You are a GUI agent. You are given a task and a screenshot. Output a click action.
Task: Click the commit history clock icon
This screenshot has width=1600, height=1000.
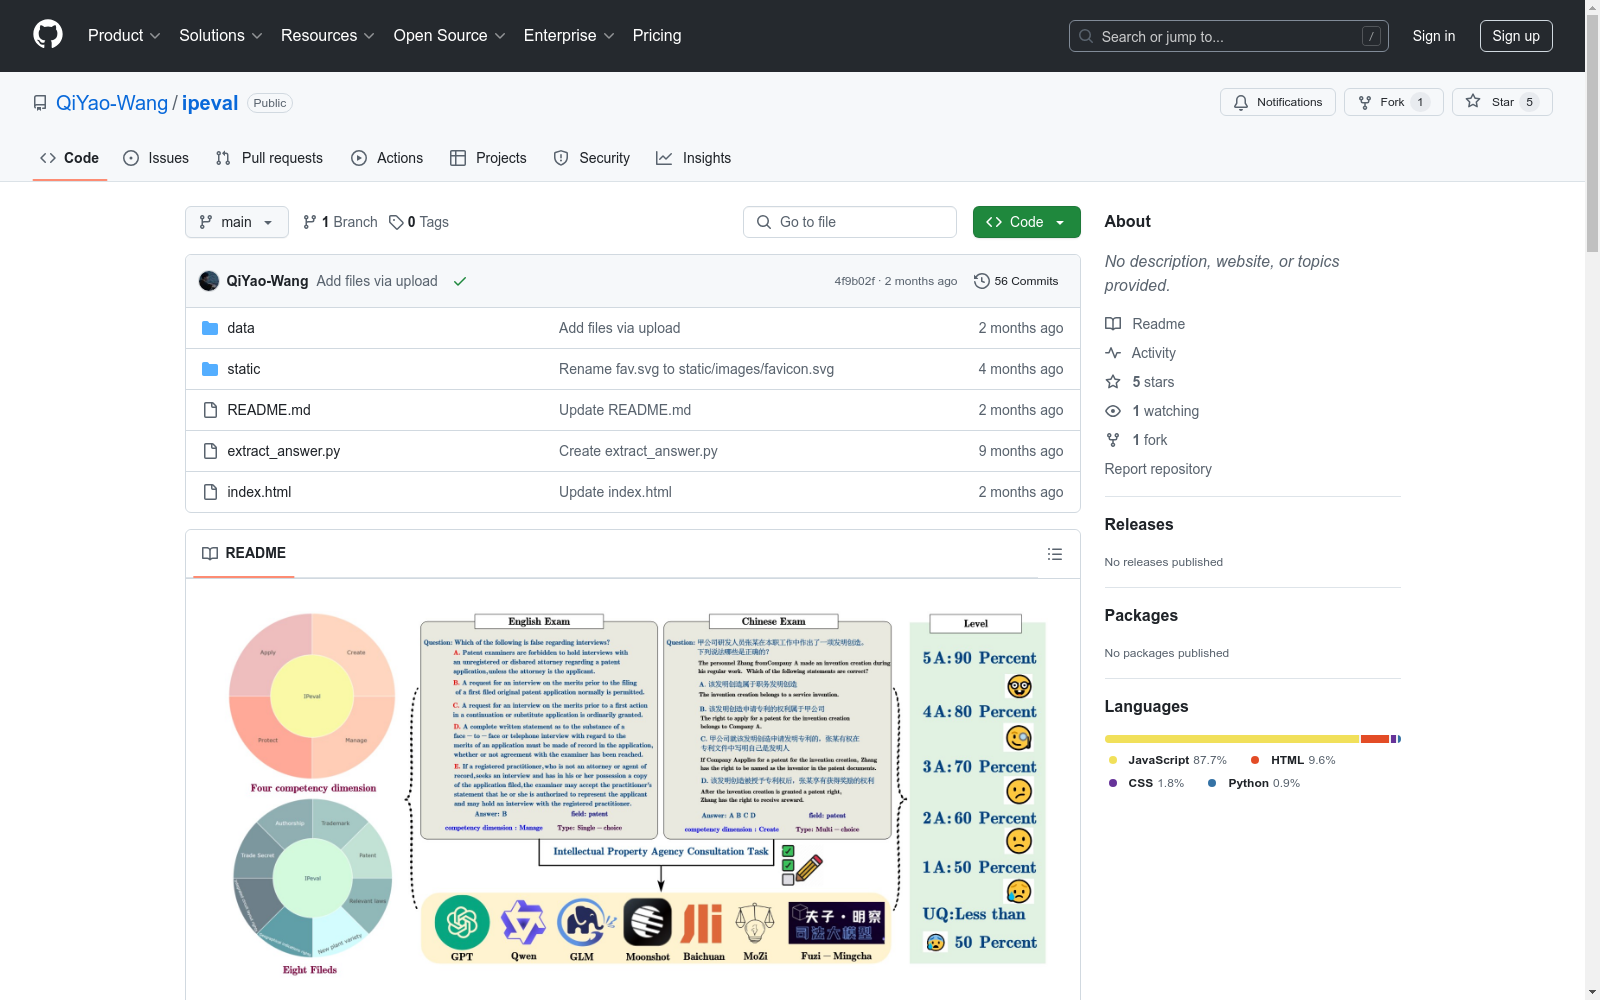click(x=982, y=281)
